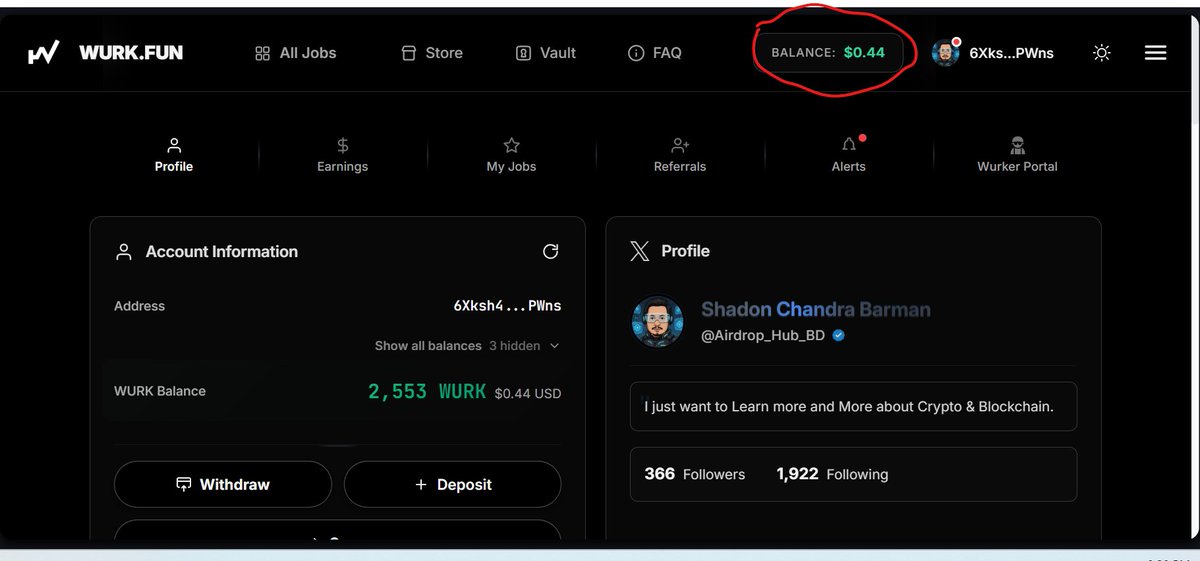Click the wallet avatar in the header
1200x561 pixels.
click(x=945, y=53)
